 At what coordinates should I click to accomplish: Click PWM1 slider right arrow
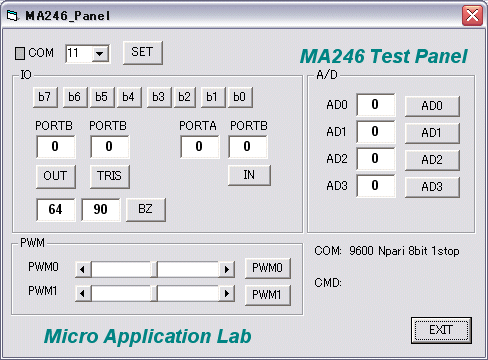(x=227, y=294)
